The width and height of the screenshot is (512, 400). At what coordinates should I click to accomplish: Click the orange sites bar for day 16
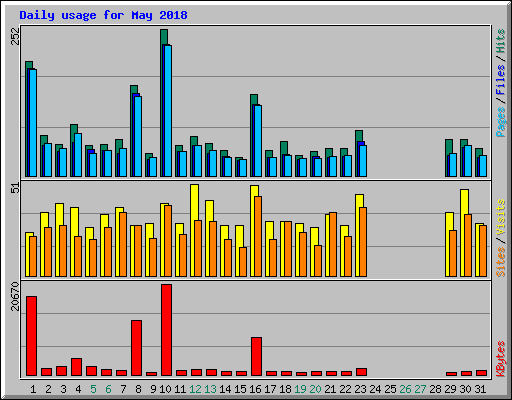point(258,236)
